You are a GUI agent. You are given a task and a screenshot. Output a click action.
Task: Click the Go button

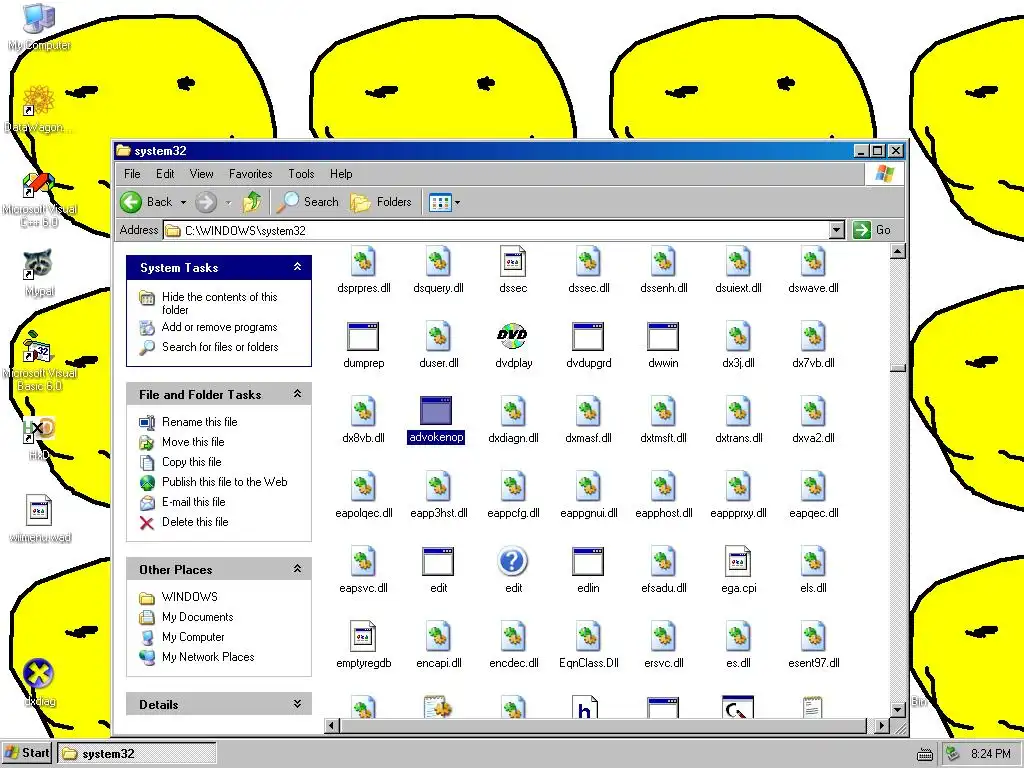pos(872,230)
